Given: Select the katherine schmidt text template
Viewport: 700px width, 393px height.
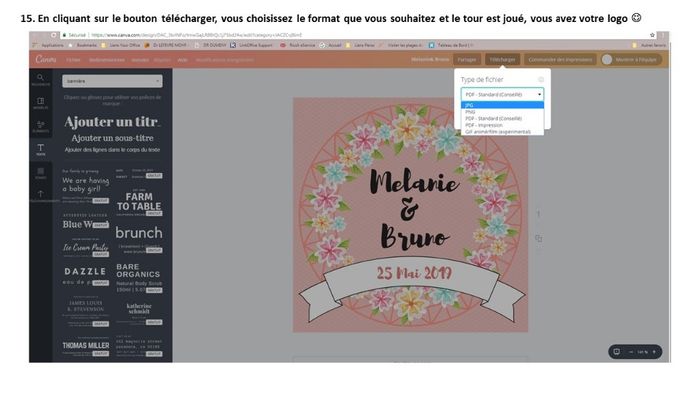Looking at the screenshot, I should click(139, 313).
